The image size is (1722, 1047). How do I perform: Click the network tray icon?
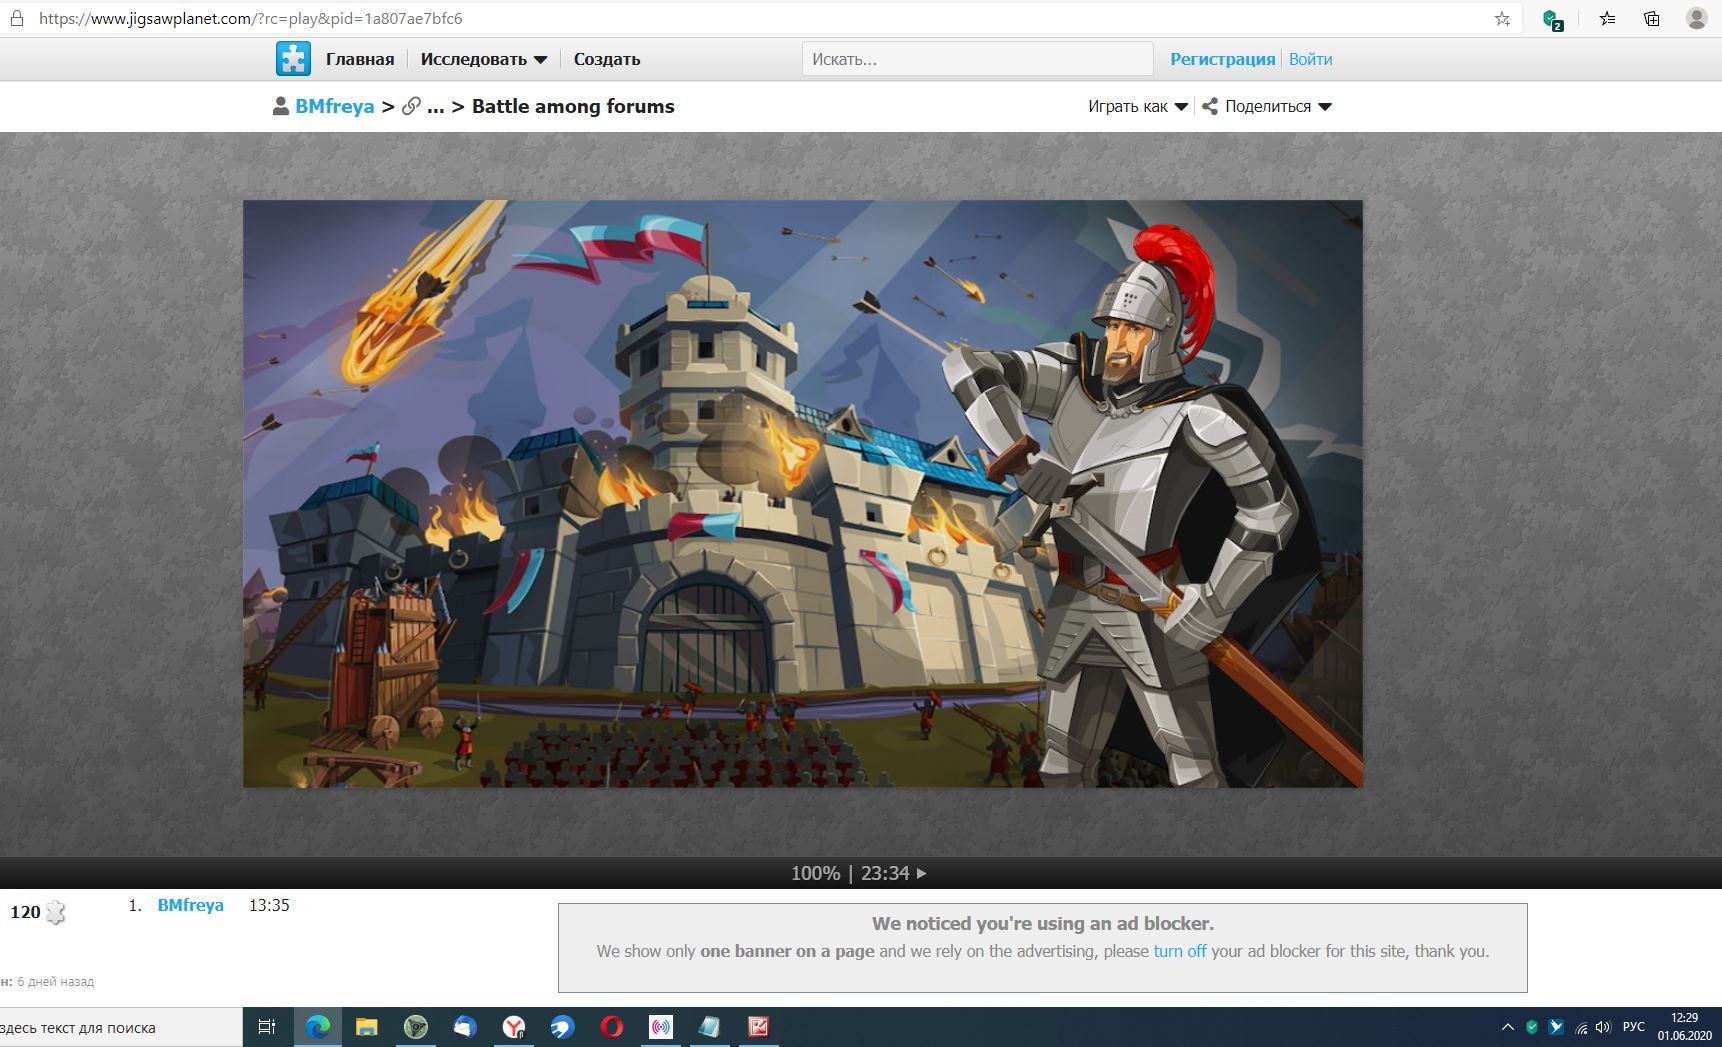pyautogui.click(x=1581, y=1027)
